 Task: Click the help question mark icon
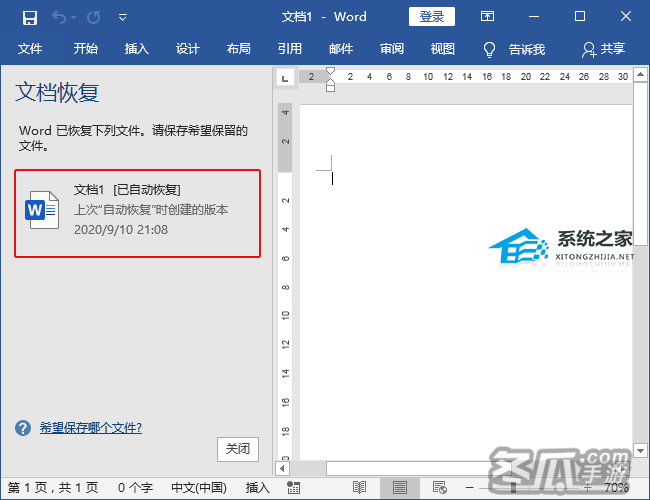coord(23,428)
